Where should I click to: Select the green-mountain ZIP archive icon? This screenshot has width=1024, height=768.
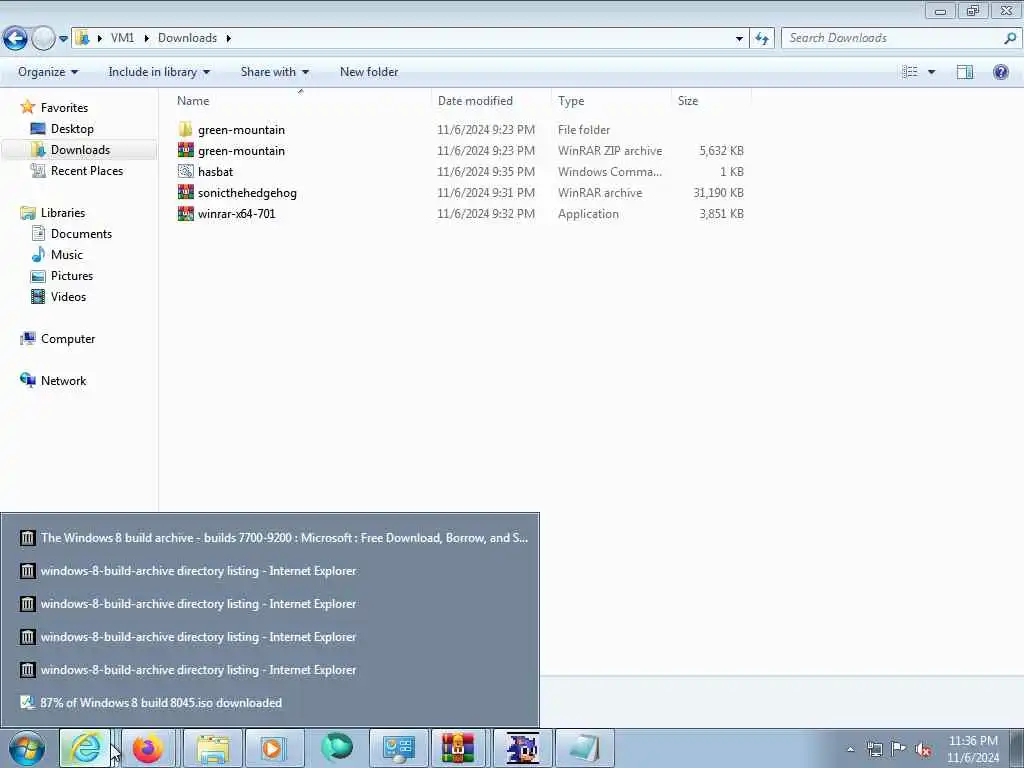(x=185, y=150)
